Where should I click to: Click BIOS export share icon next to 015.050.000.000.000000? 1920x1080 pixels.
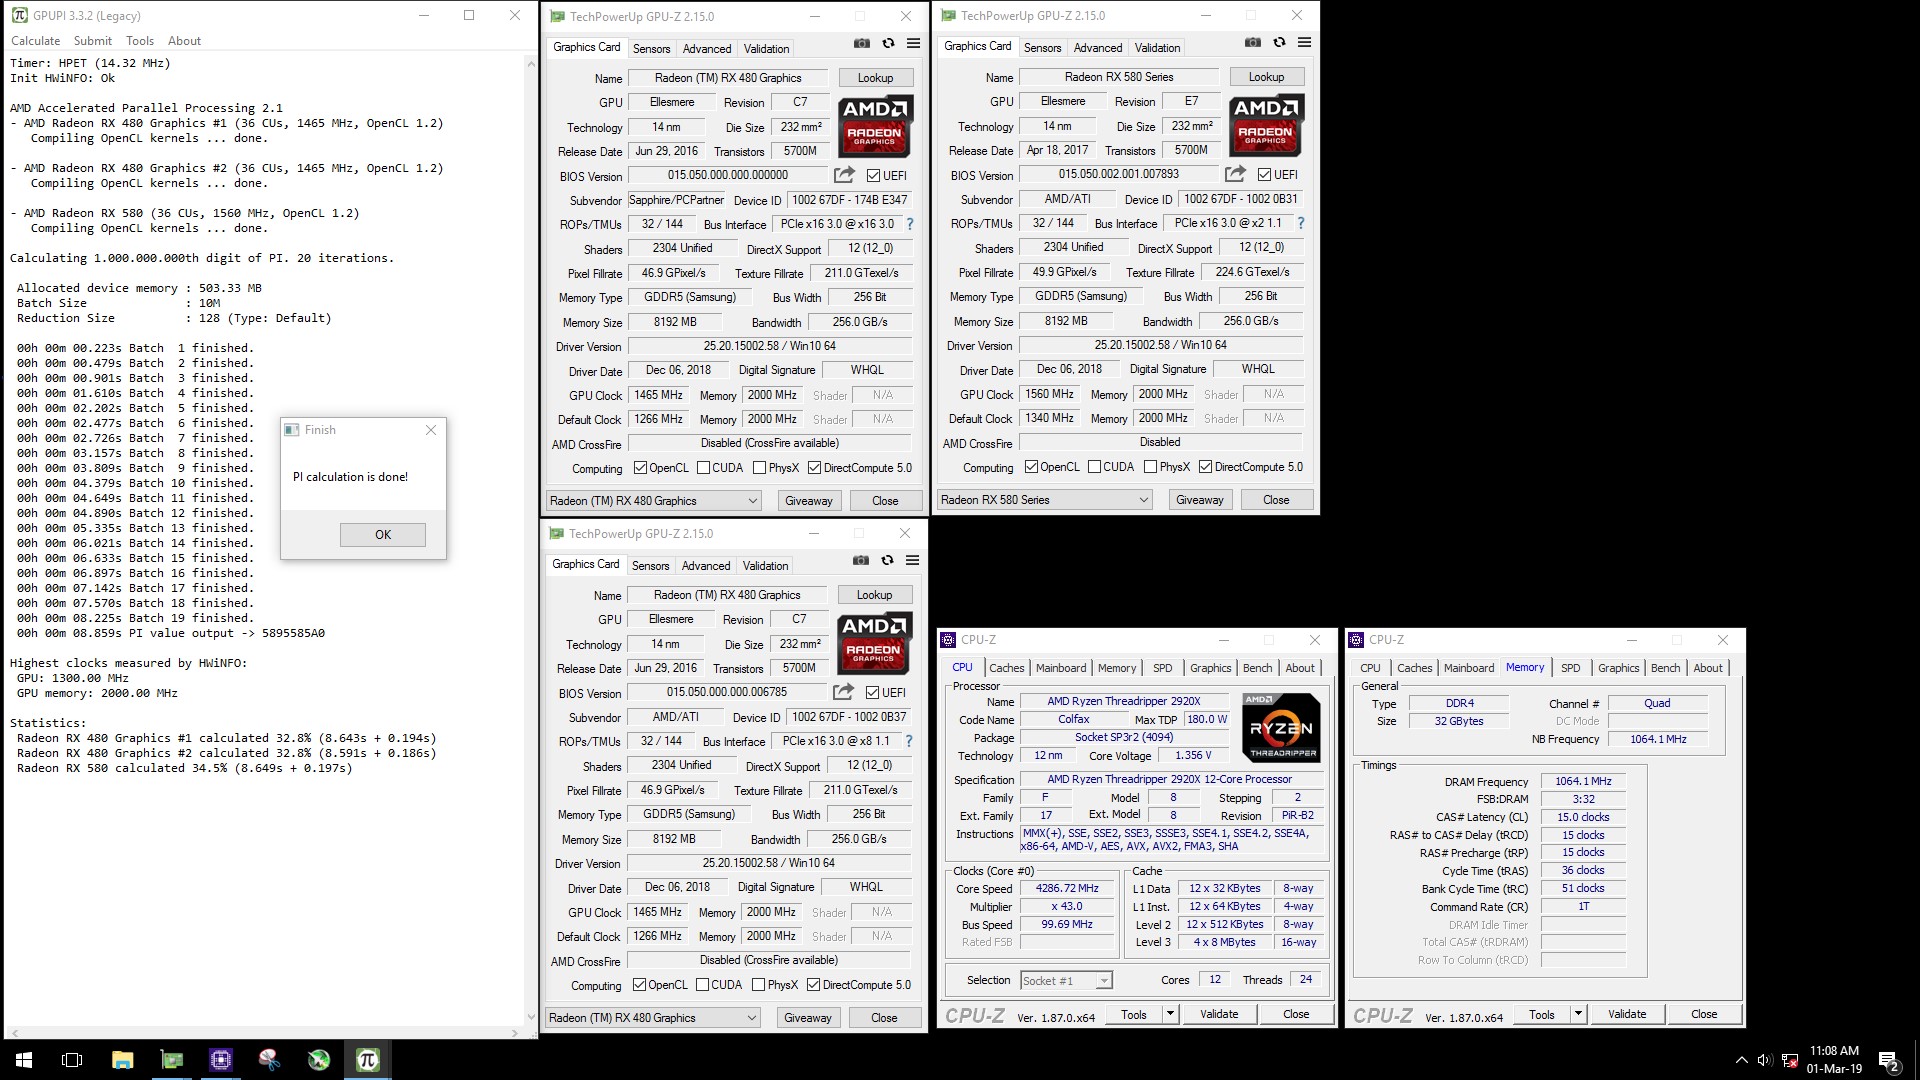[x=845, y=175]
